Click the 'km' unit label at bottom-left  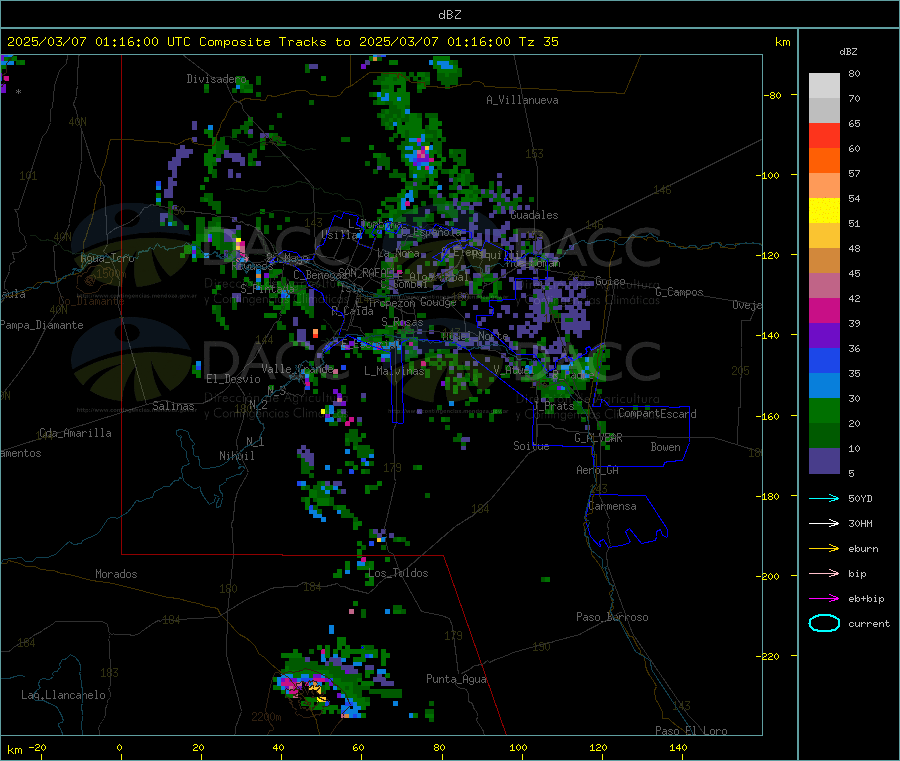pyautogui.click(x=14, y=750)
